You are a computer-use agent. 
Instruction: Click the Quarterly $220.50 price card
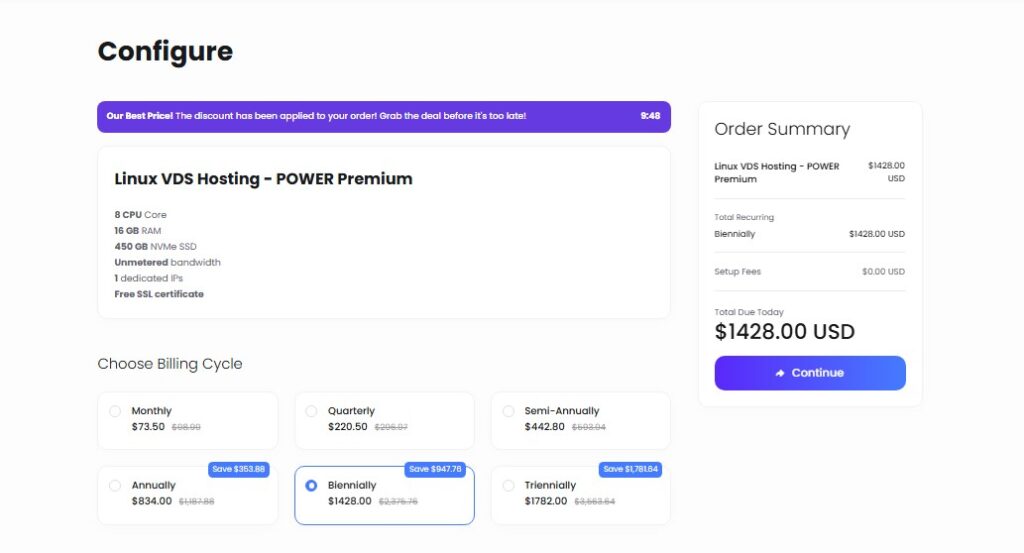coord(385,420)
